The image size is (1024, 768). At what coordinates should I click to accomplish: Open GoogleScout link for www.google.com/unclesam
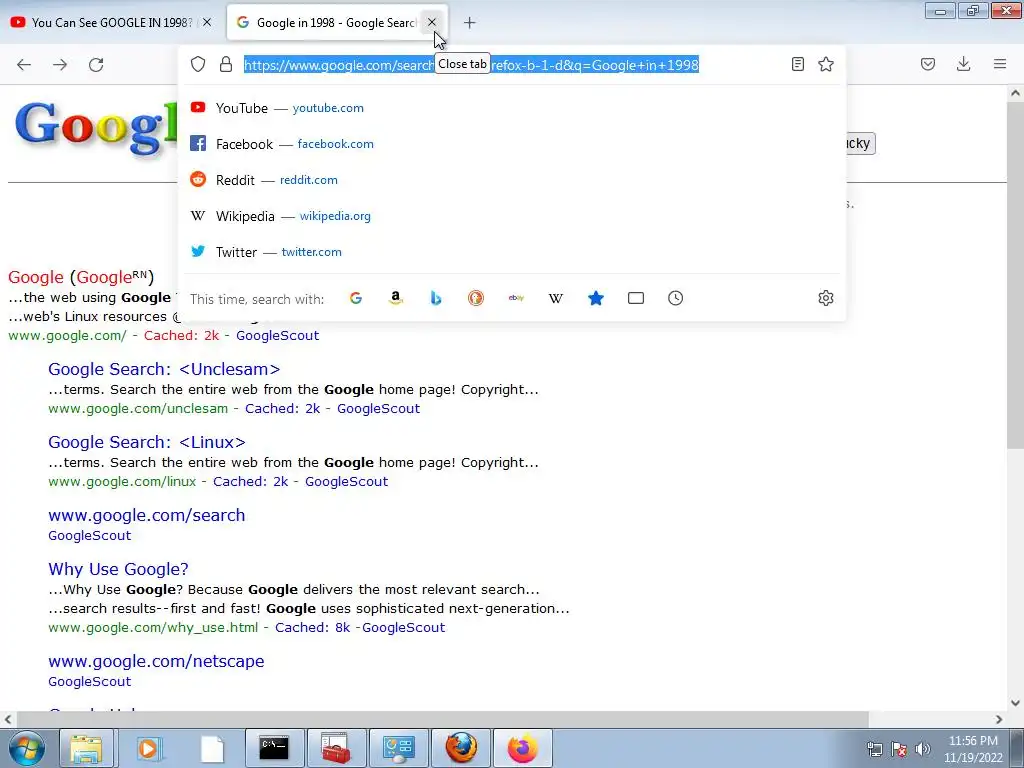point(379,409)
